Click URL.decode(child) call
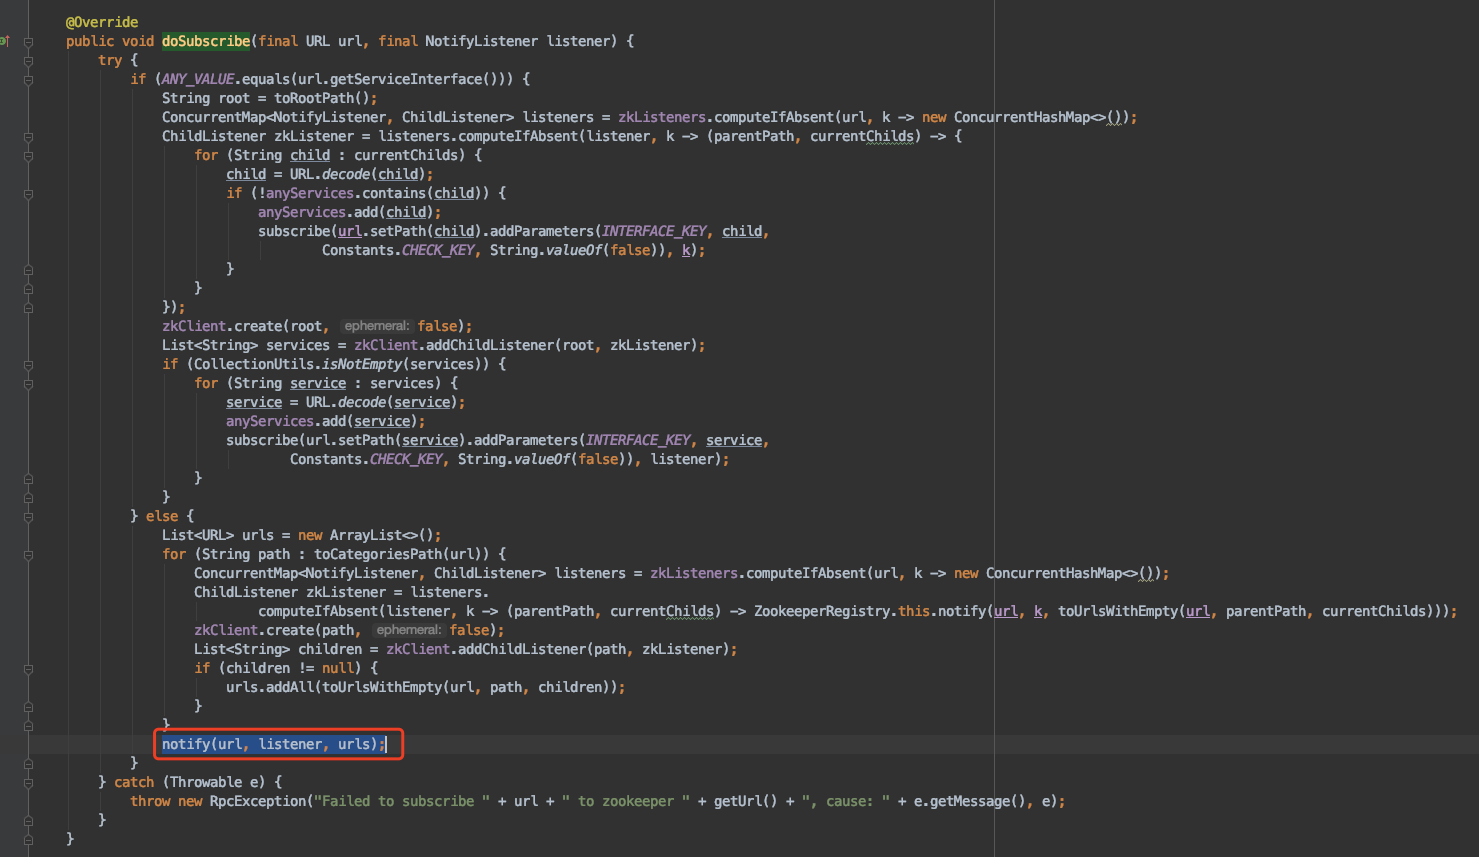The image size is (1479, 857). coord(357,174)
